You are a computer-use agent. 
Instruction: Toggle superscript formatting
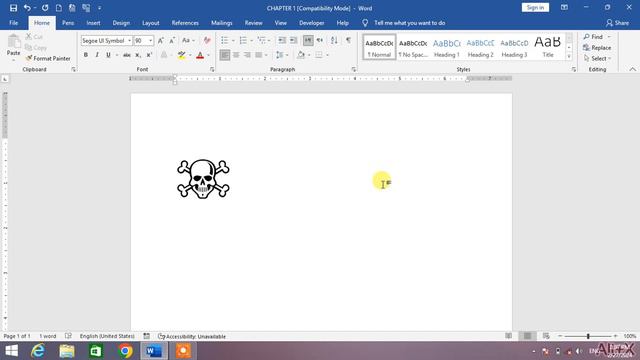pyautogui.click(x=149, y=55)
